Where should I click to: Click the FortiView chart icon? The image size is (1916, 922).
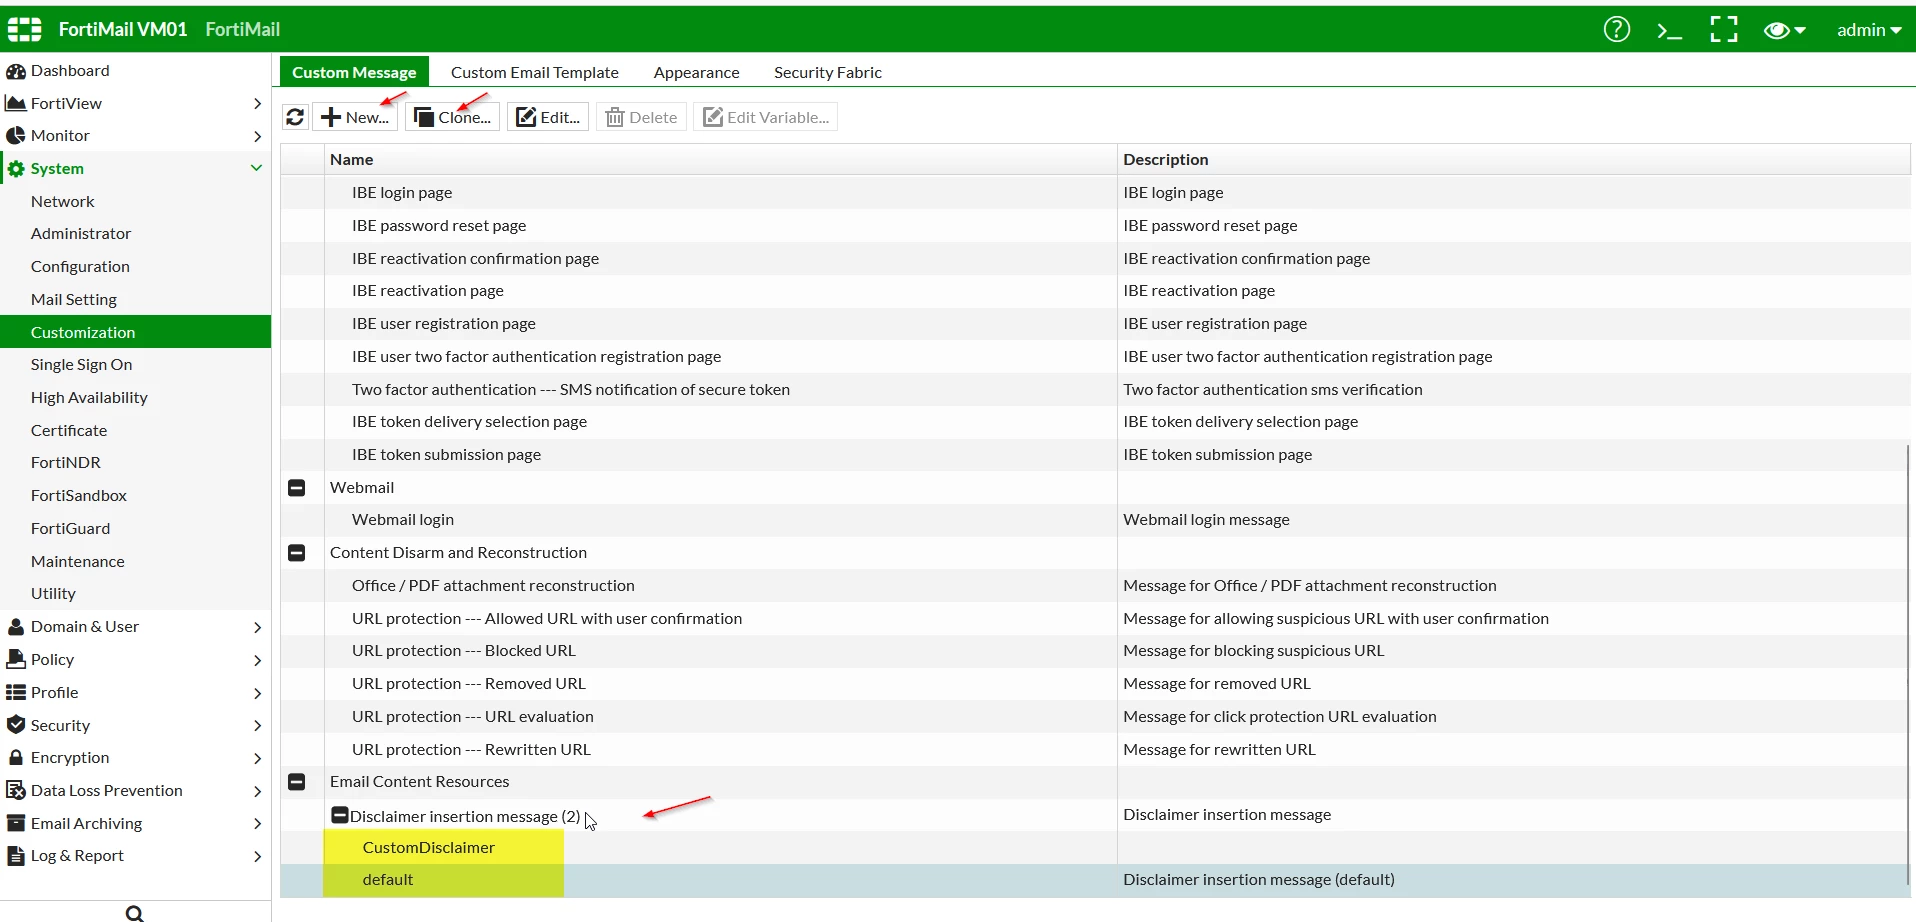pos(15,103)
